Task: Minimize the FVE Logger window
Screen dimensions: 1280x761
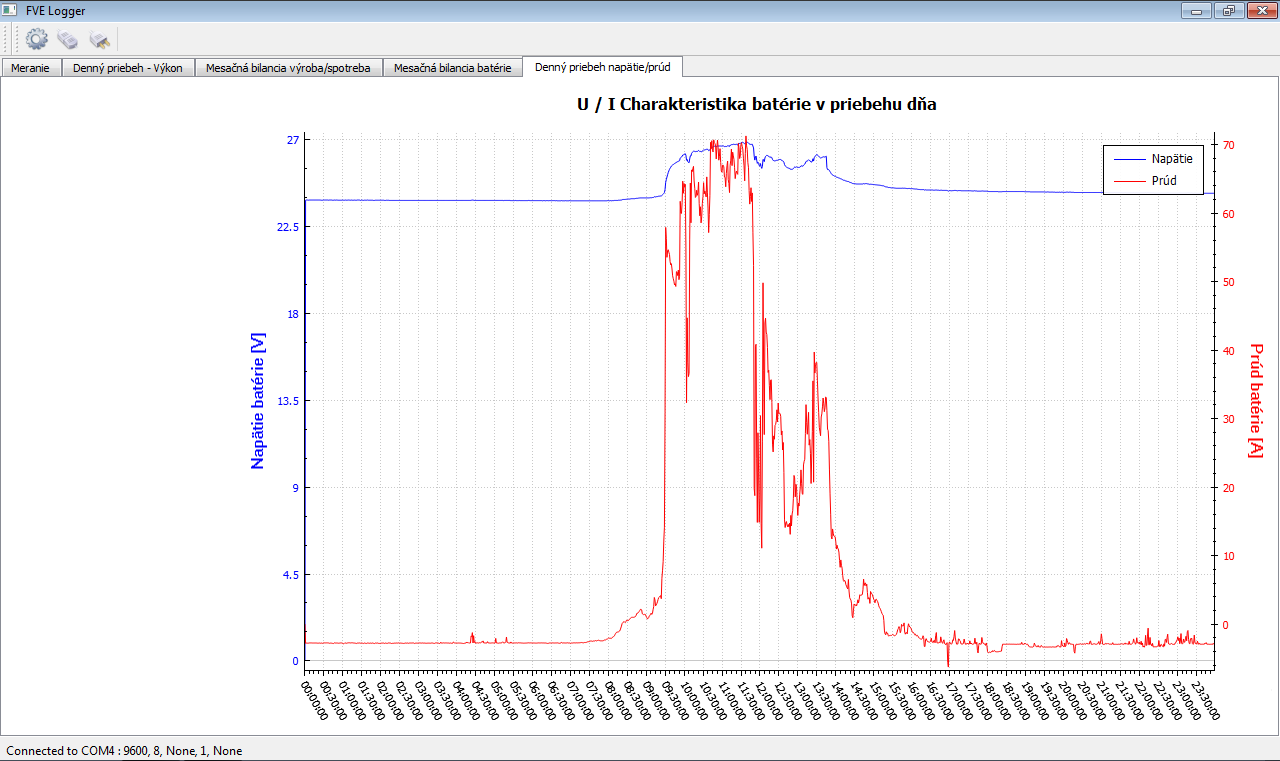Action: [x=1195, y=10]
